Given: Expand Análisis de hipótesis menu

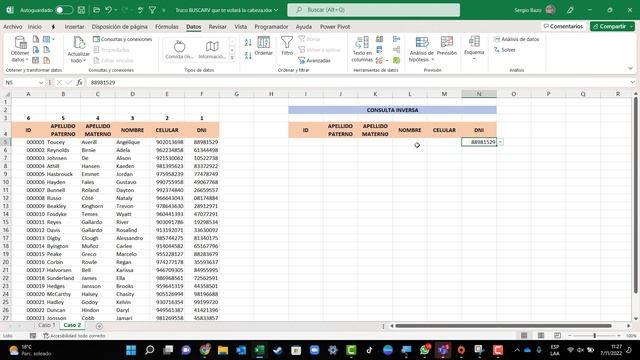Looking at the screenshot, I should [x=421, y=49].
